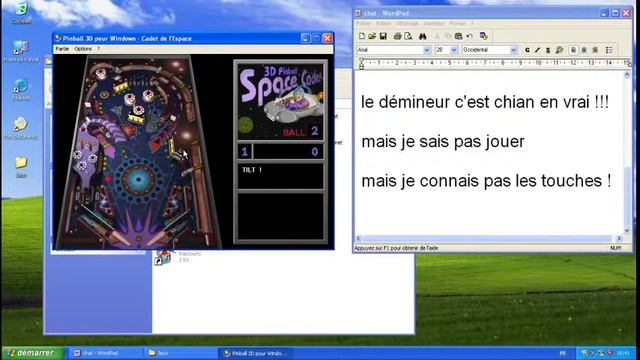The width and height of the screenshot is (640, 360).
Task: Click the WordPad horizontal scrollbar right arrow
Action: 619,238
